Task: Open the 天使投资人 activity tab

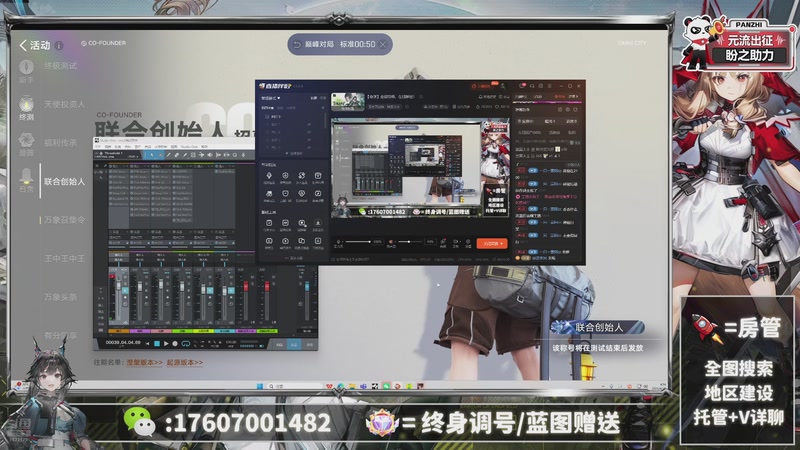Action: (64, 104)
